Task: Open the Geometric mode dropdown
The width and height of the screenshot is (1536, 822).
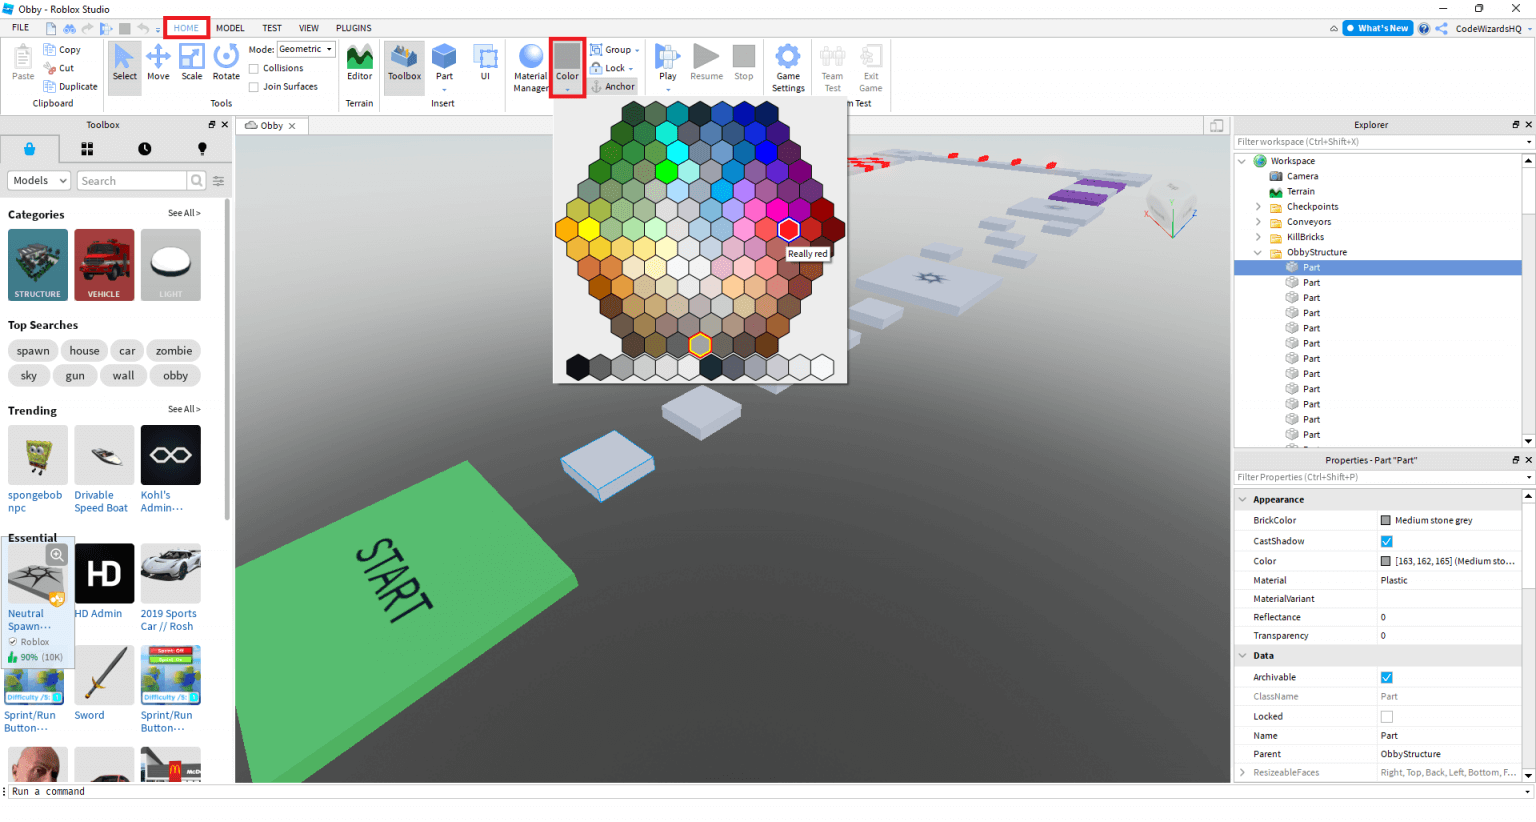Action: (327, 48)
